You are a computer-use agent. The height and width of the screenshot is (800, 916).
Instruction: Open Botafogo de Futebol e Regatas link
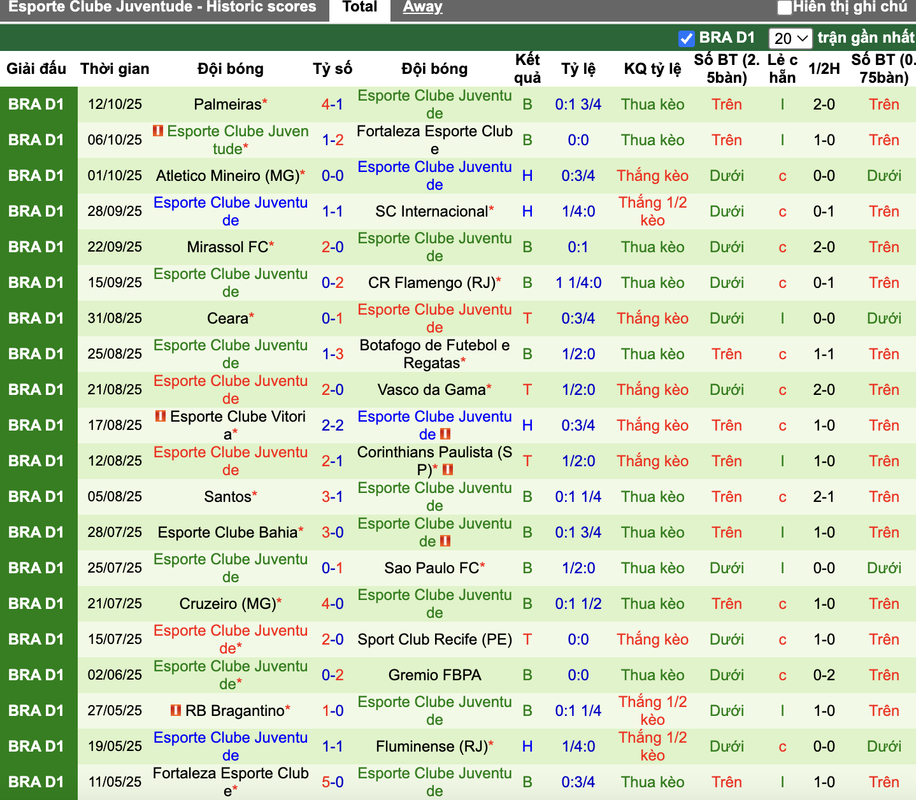[x=434, y=354]
